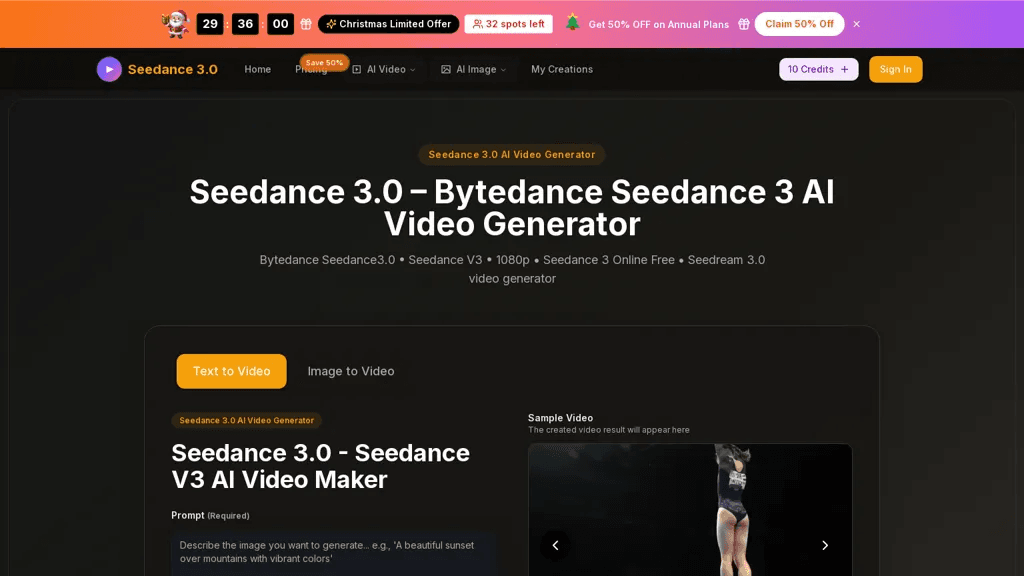1024x576 pixels.
Task: Expand the AI Video dropdown menu
Action: pyautogui.click(x=384, y=69)
